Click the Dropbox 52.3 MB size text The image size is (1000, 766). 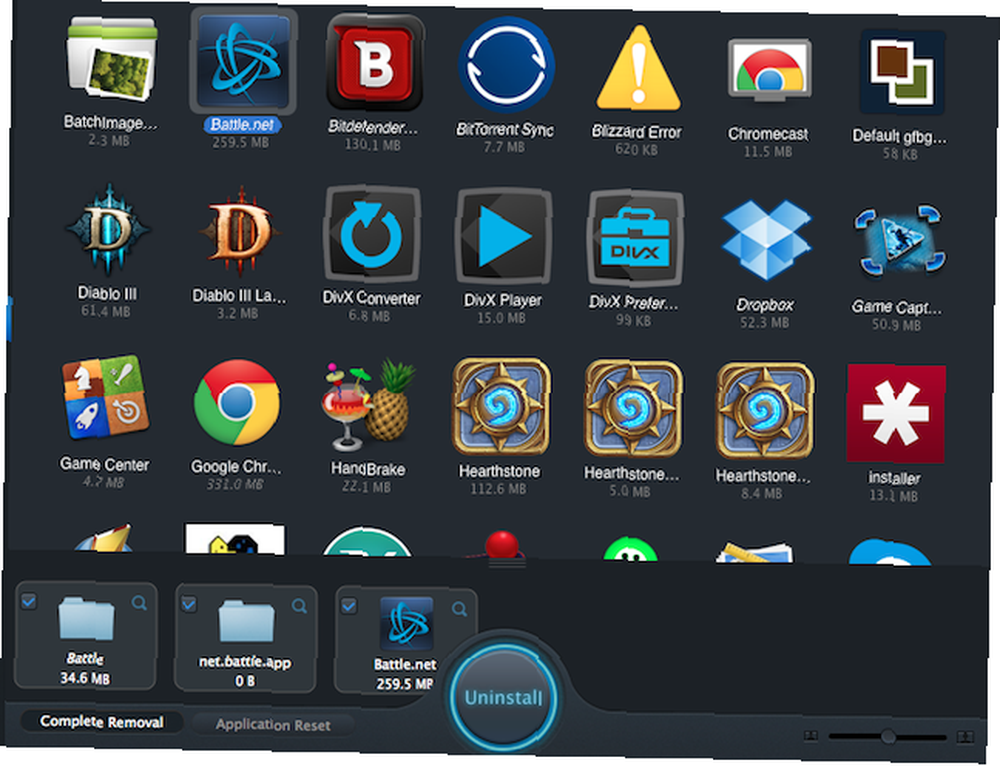(x=765, y=323)
